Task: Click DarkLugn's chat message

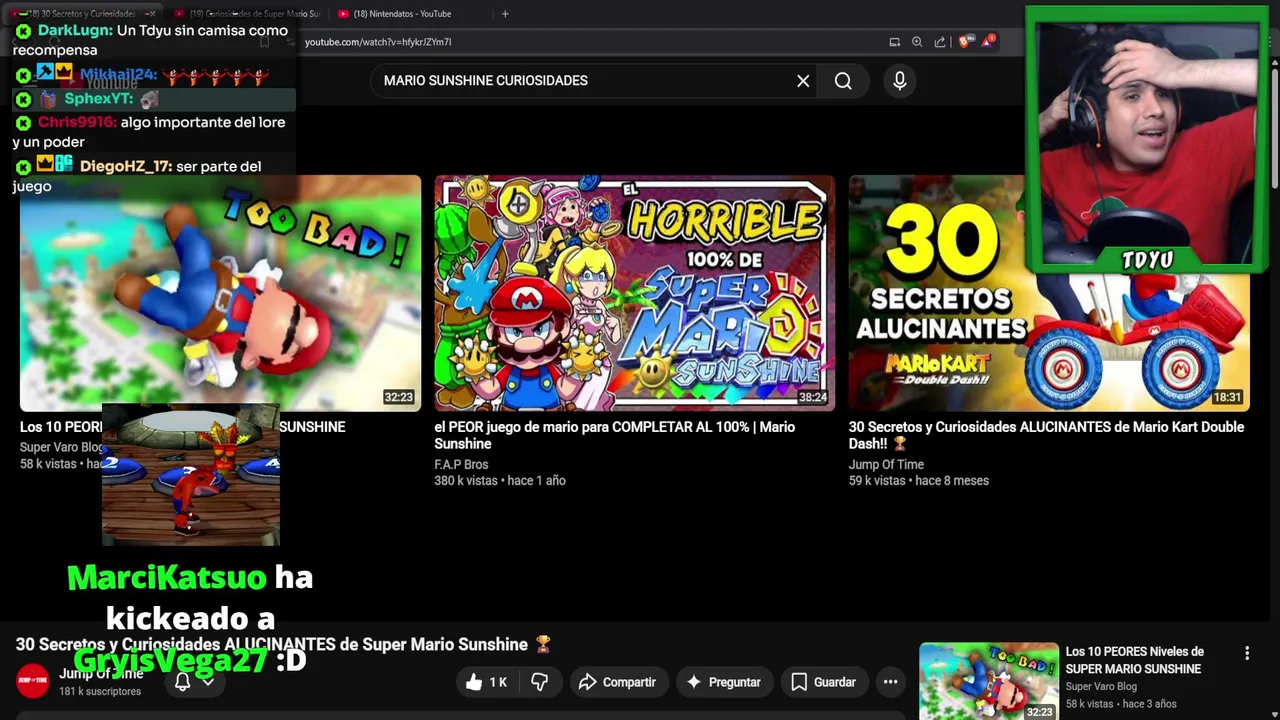Action: click(152, 40)
